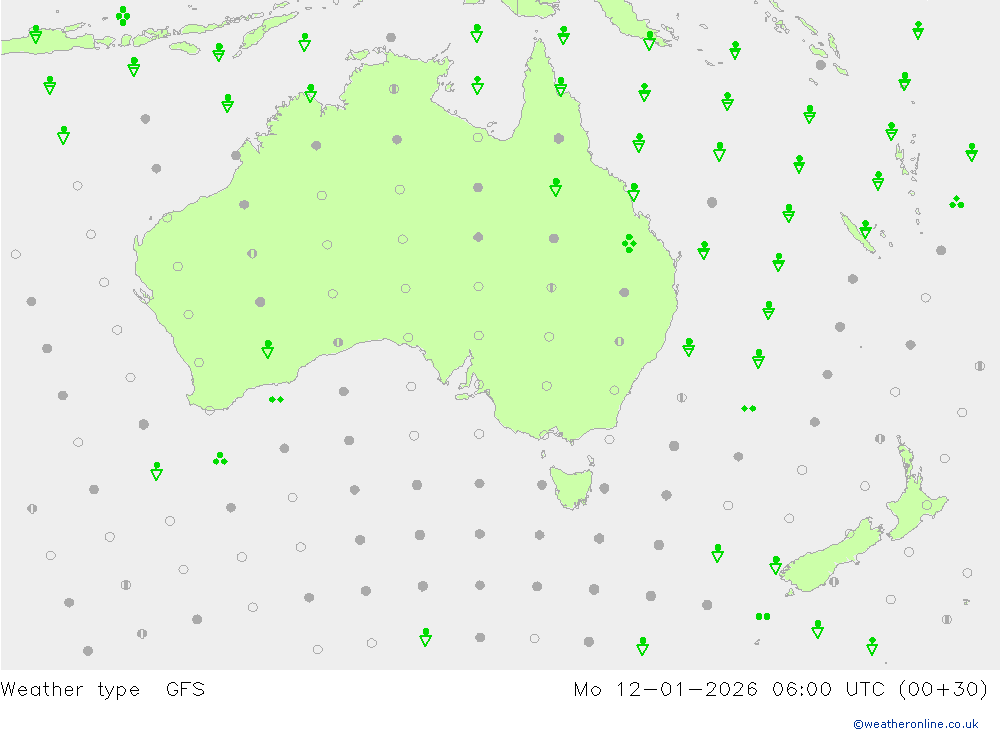Click the two-diamond green symbol in the Tasman Sea
Screen dimensions: 1000x733
pos(749,408)
